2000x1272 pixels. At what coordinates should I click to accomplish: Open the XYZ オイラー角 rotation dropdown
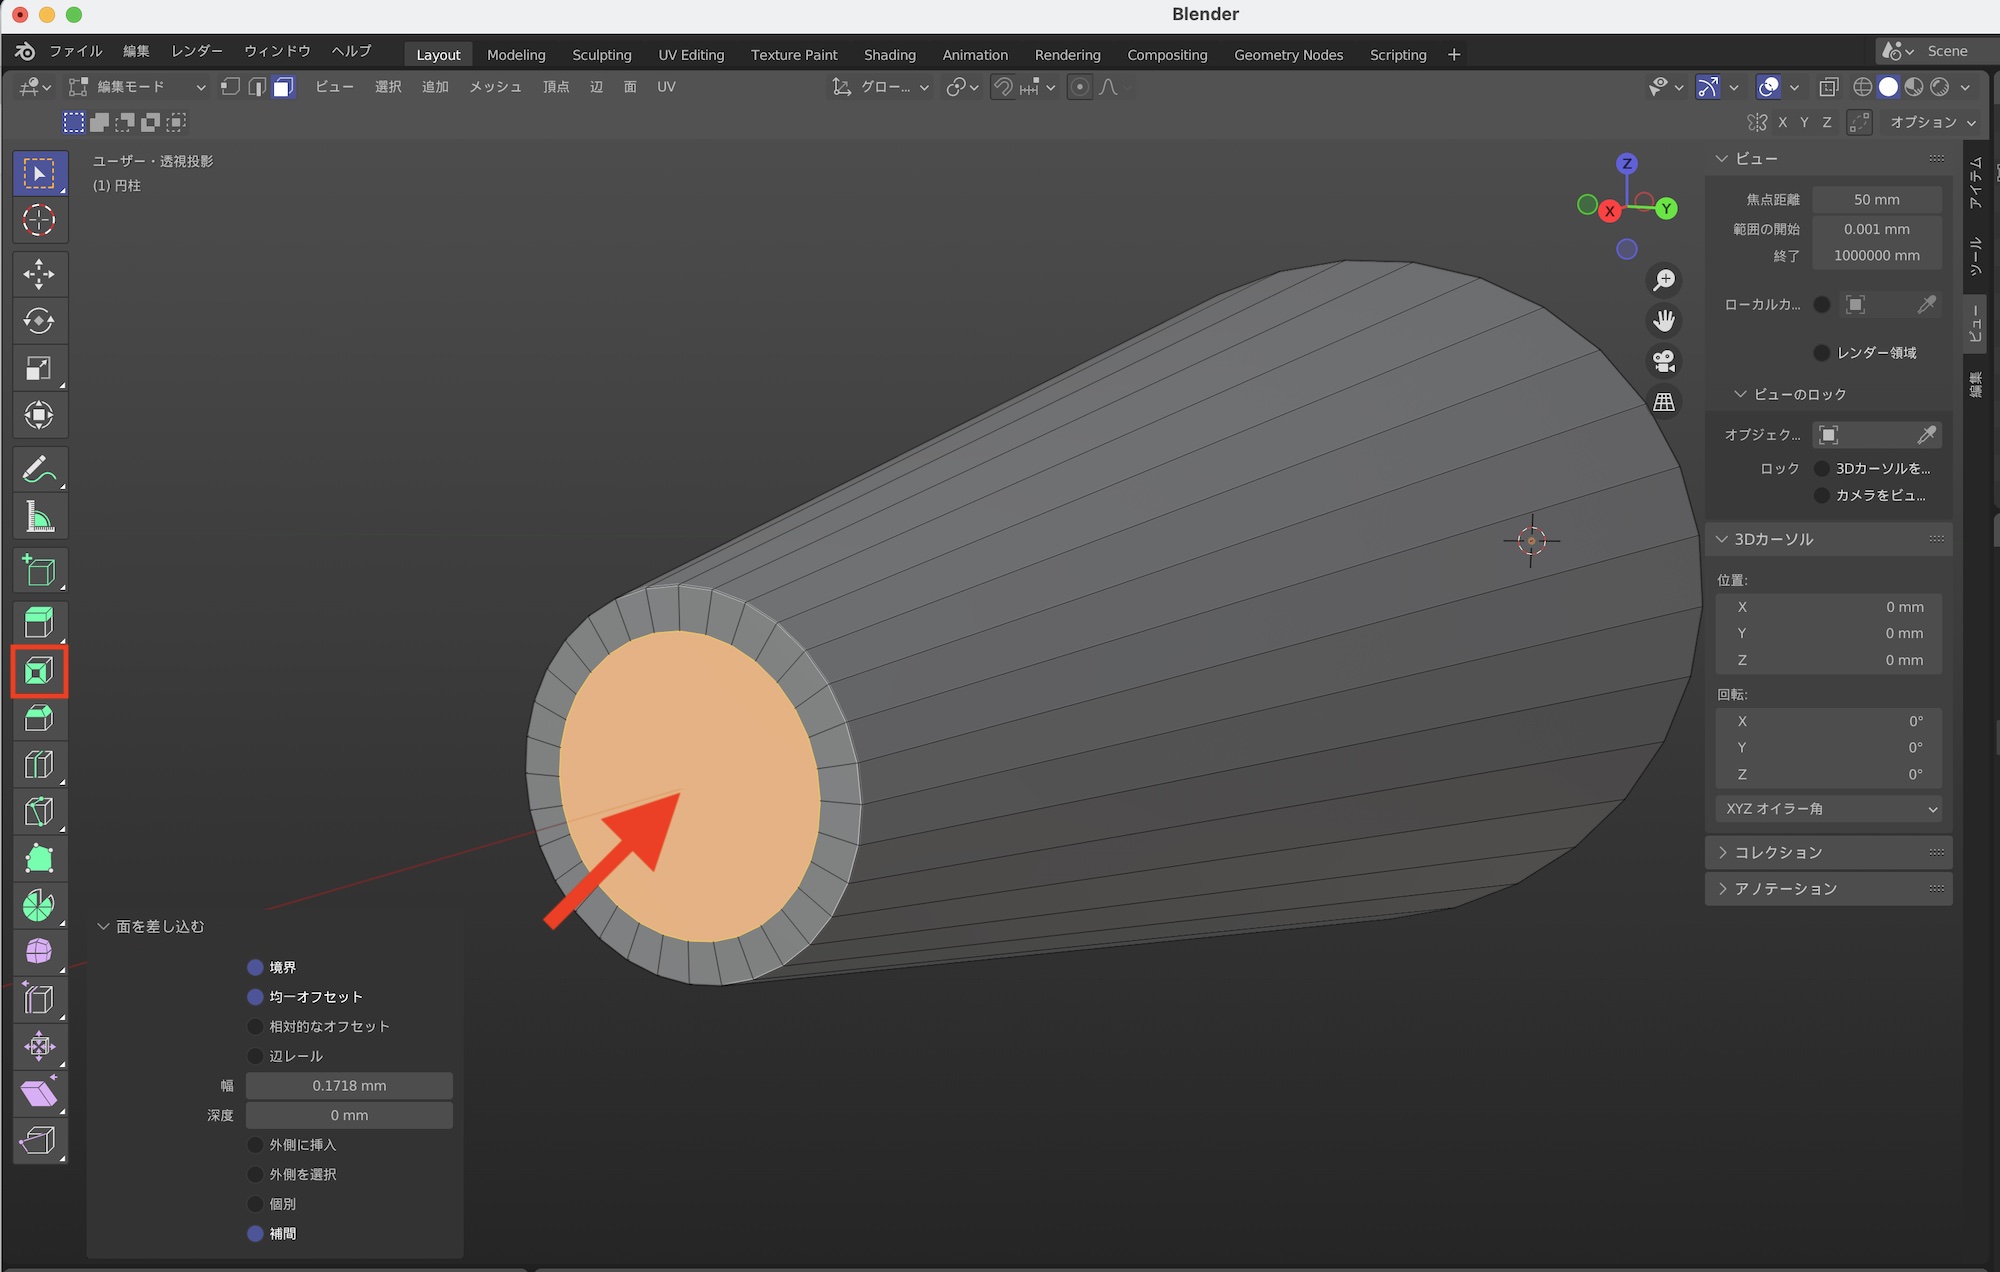(x=1829, y=809)
